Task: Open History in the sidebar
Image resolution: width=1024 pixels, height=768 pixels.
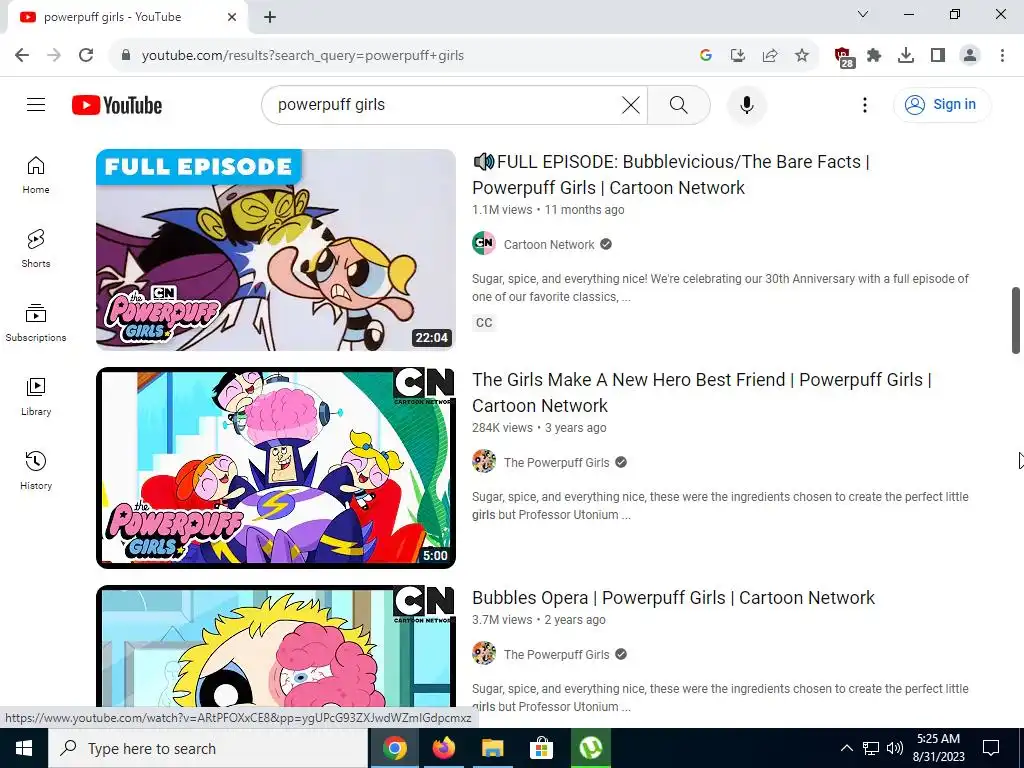Action: 36,470
